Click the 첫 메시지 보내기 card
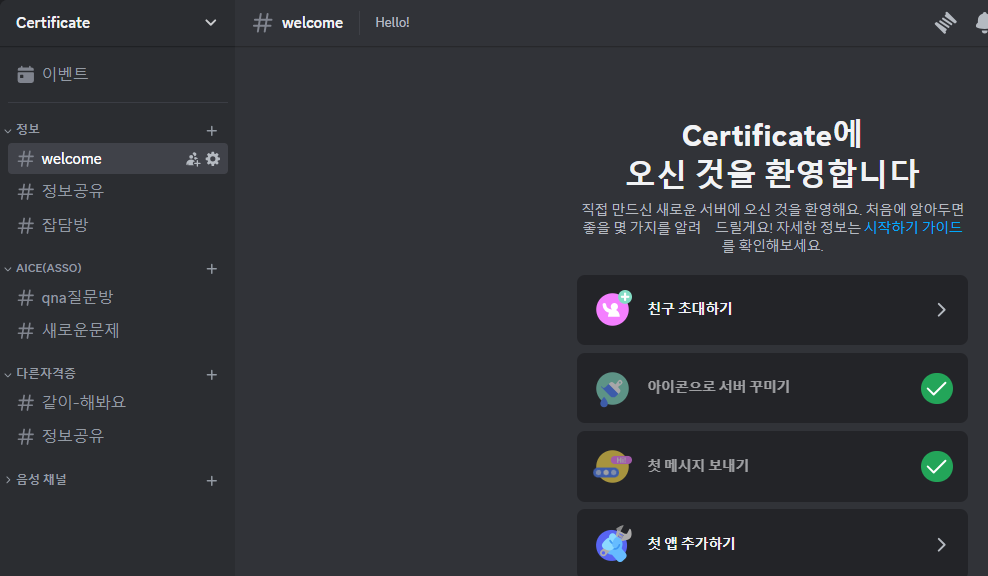Image resolution: width=988 pixels, height=576 pixels. coord(772,466)
